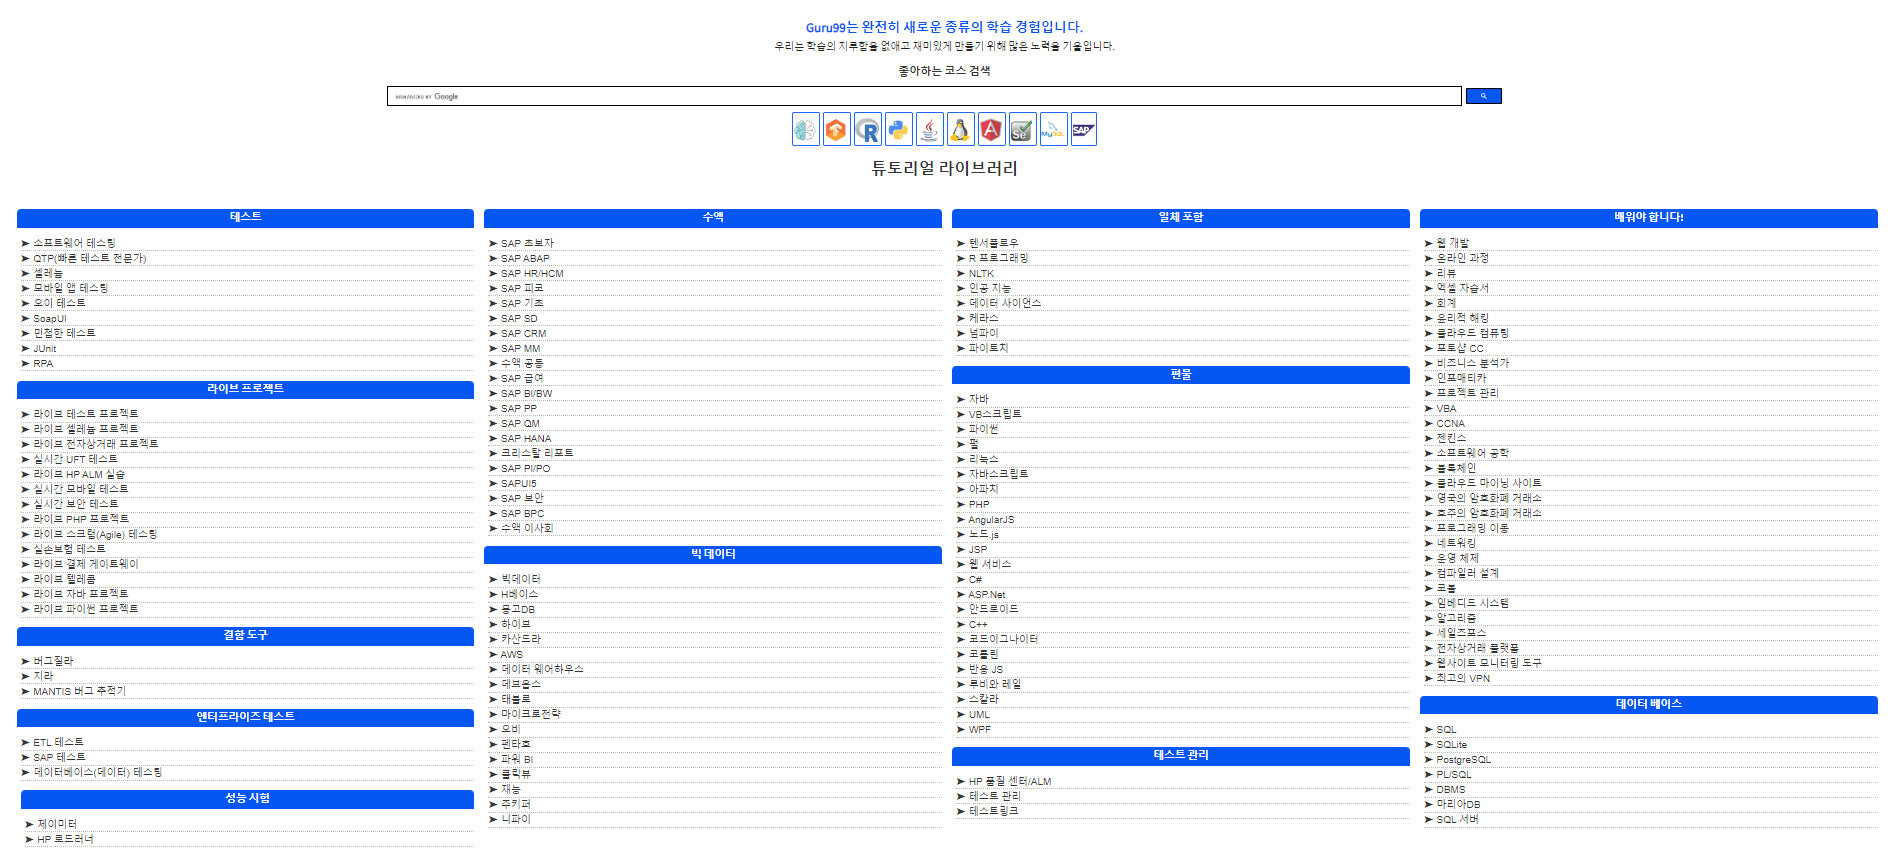The height and width of the screenshot is (850, 1895).
Task: Open the WPF tutorial link
Action: [980, 729]
